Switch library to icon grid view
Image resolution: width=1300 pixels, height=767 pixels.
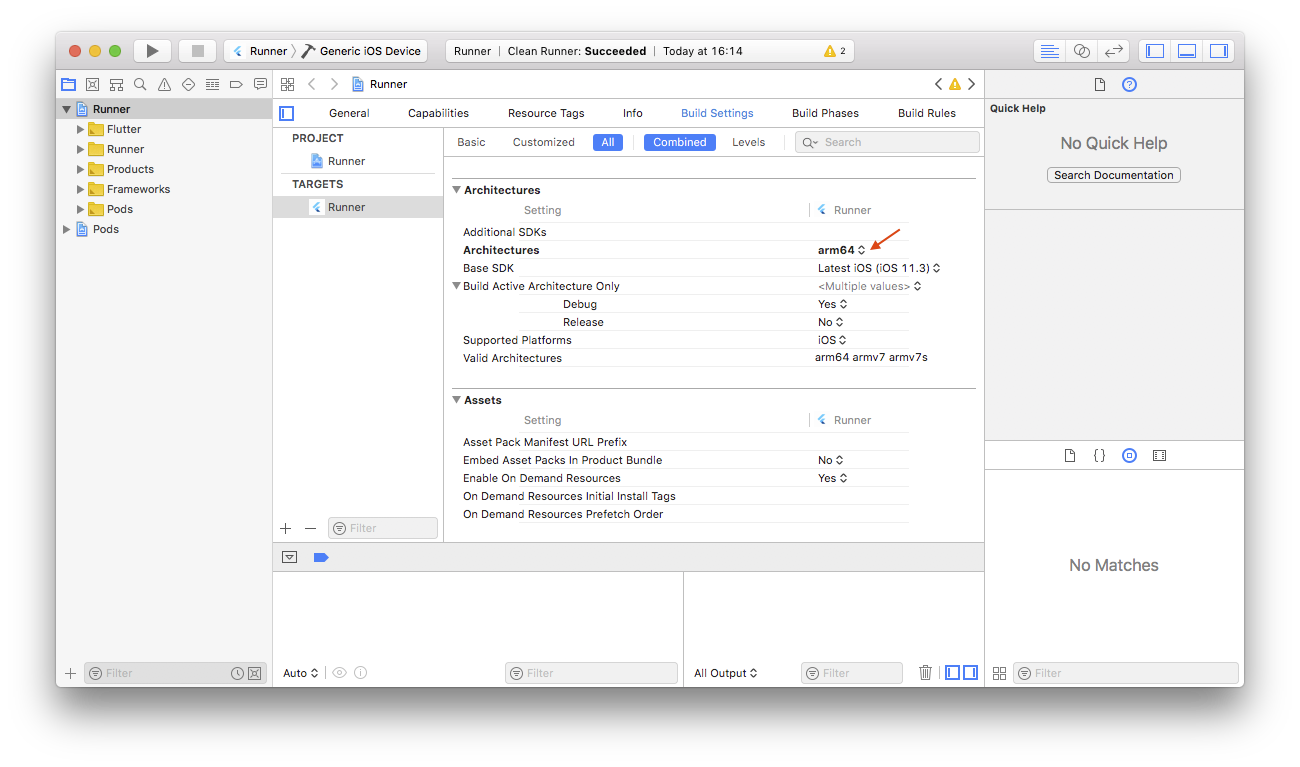tap(999, 674)
